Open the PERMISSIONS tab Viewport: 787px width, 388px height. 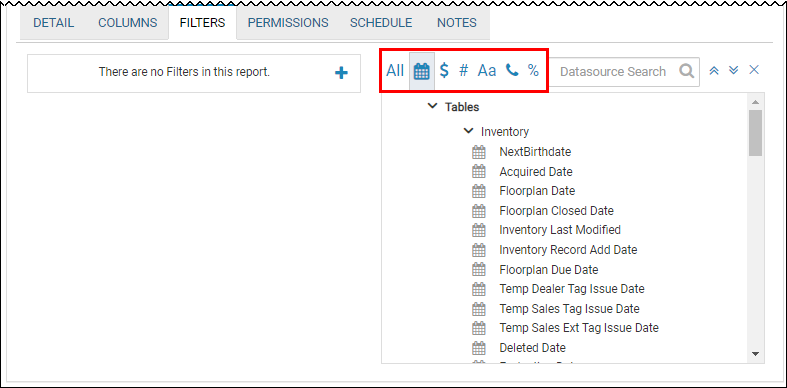pos(288,23)
